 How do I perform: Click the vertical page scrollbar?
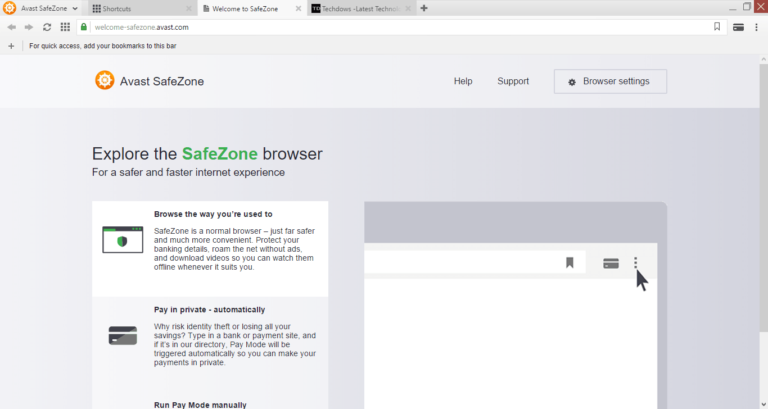tap(764, 198)
